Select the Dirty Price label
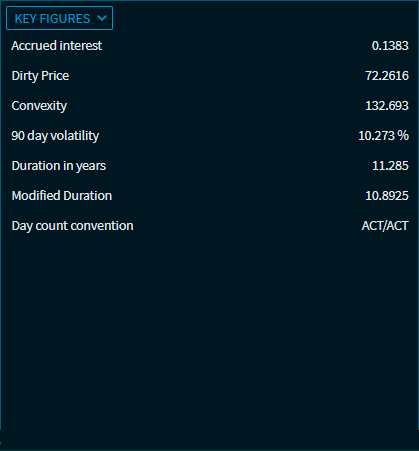419x451 pixels. click(40, 76)
